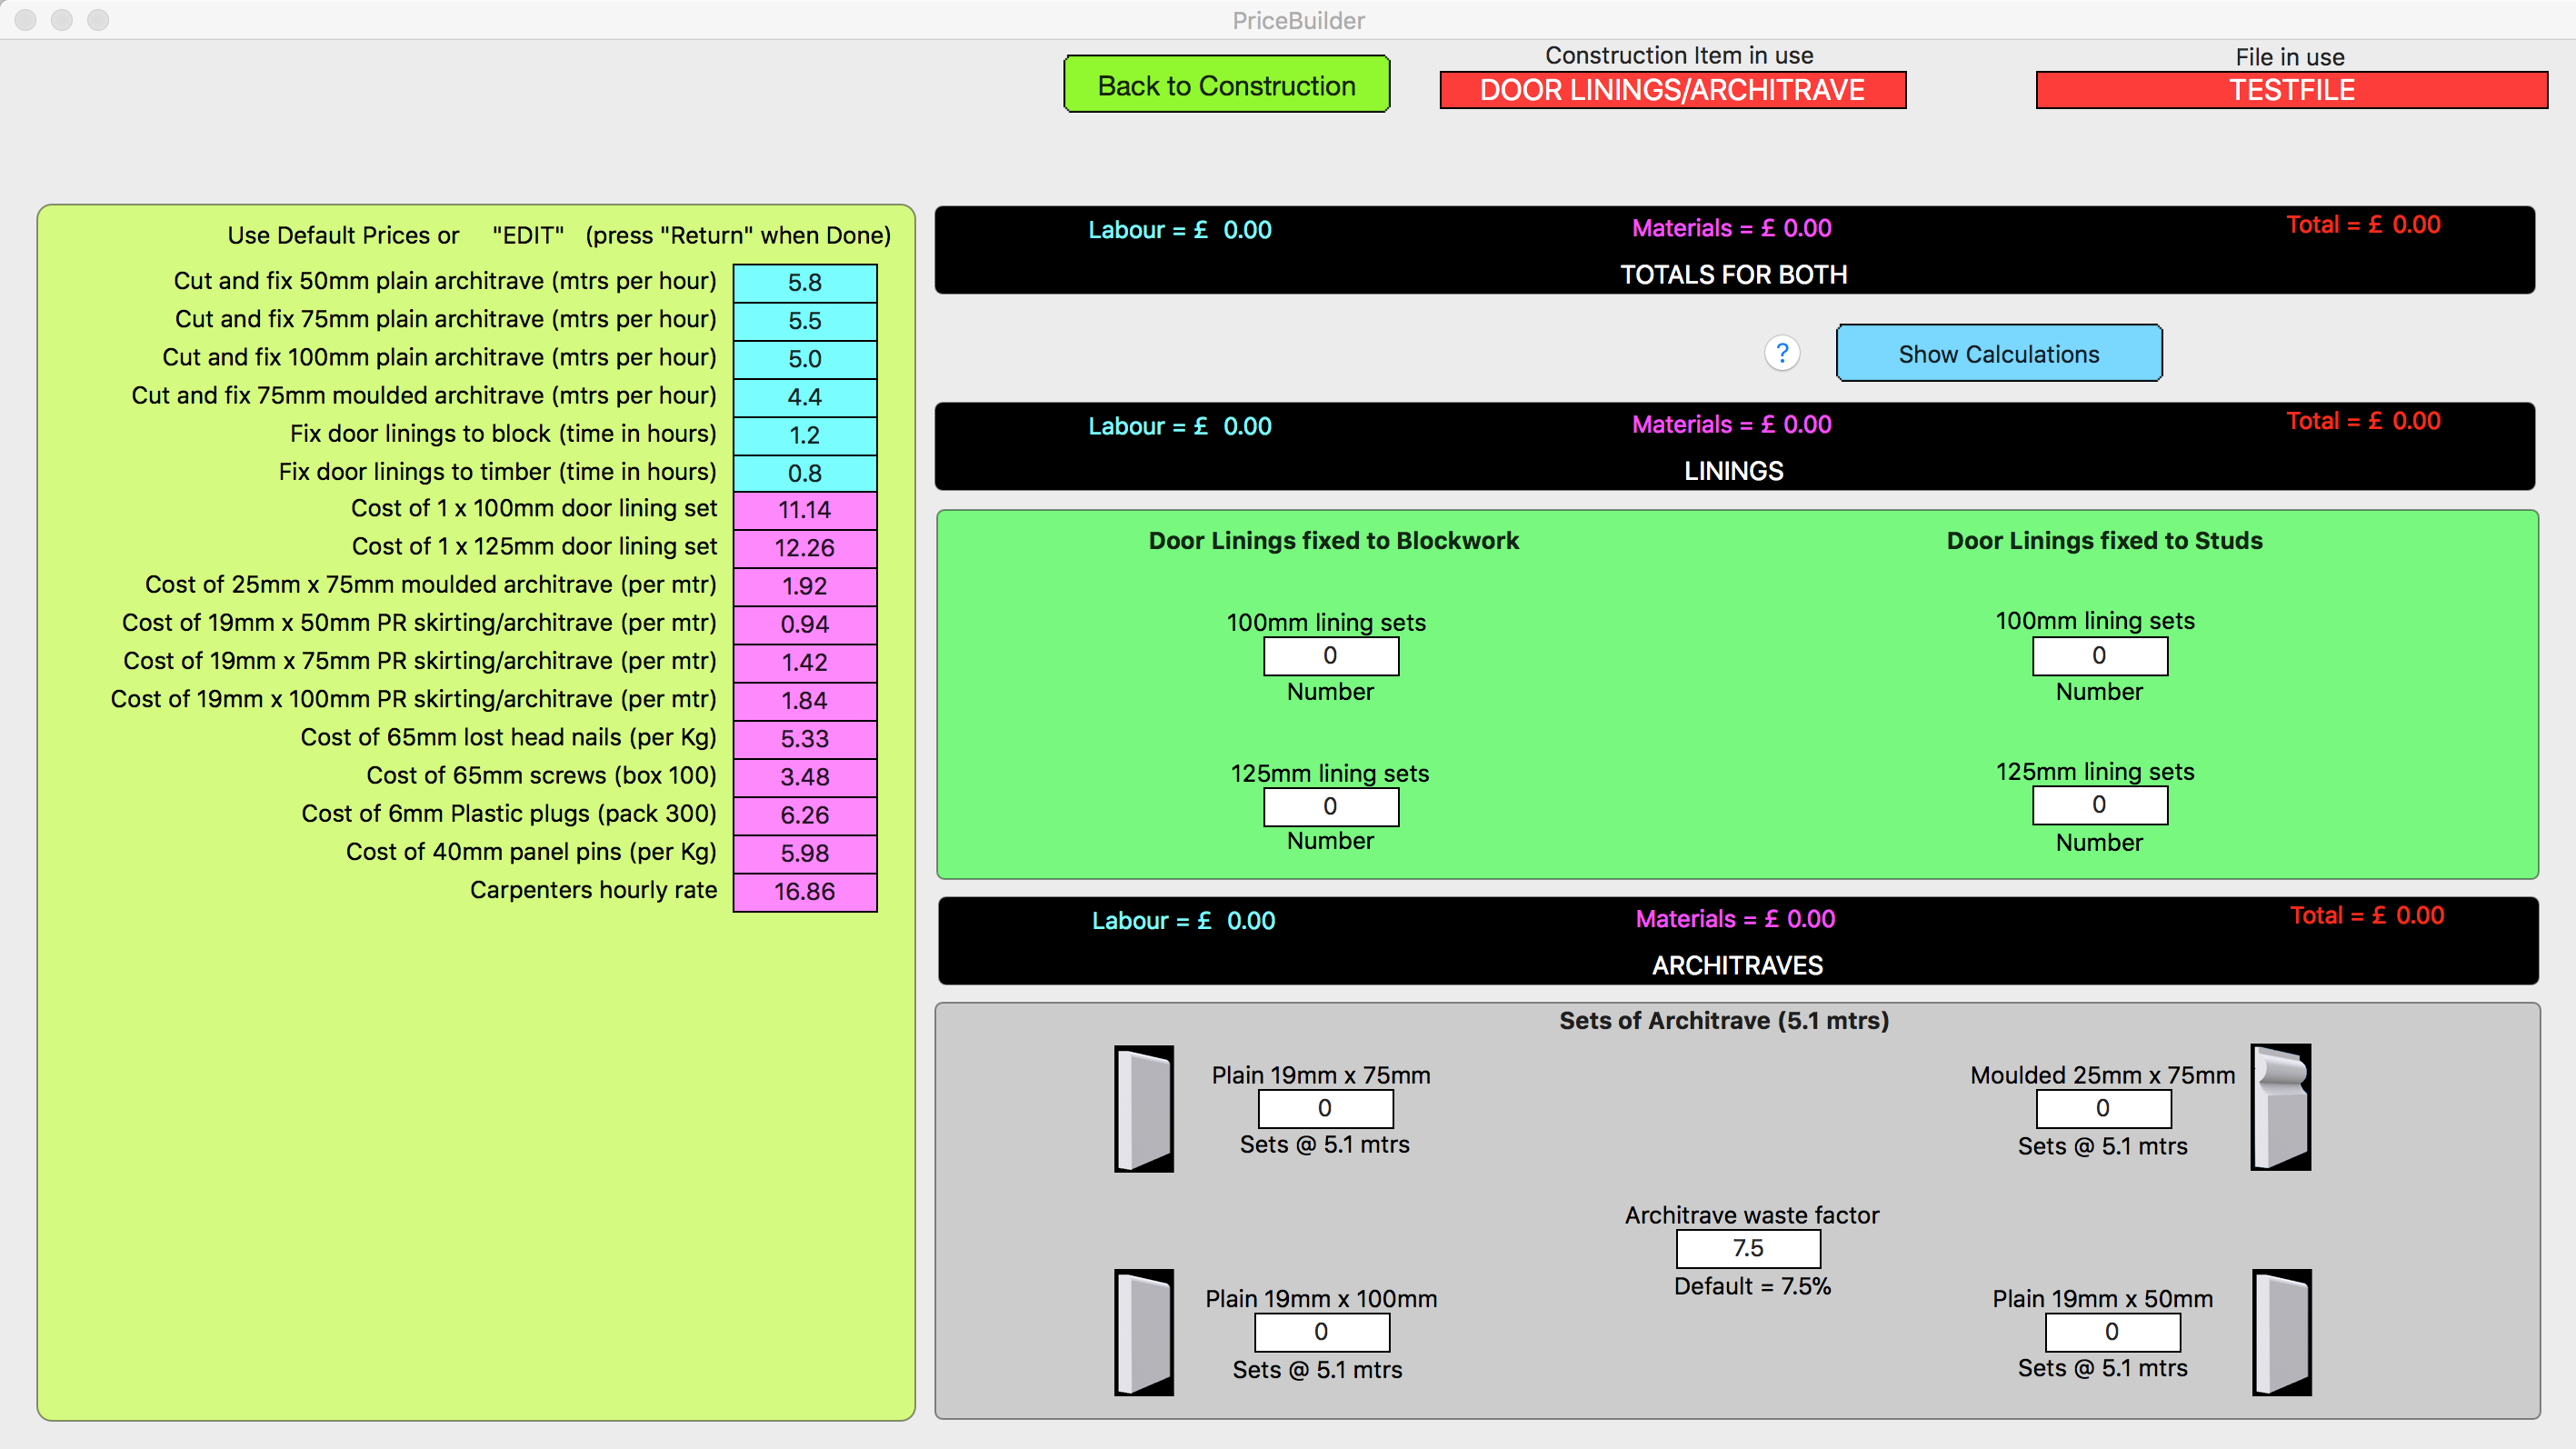Edit 100mm plain architrave rate 5.0
This screenshot has width=2576, height=1449.
805,359
